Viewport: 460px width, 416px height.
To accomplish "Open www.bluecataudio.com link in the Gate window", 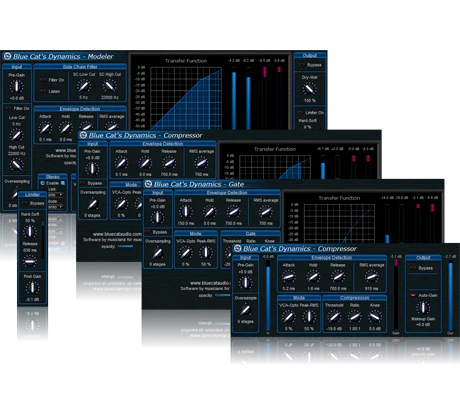I will coord(210,283).
